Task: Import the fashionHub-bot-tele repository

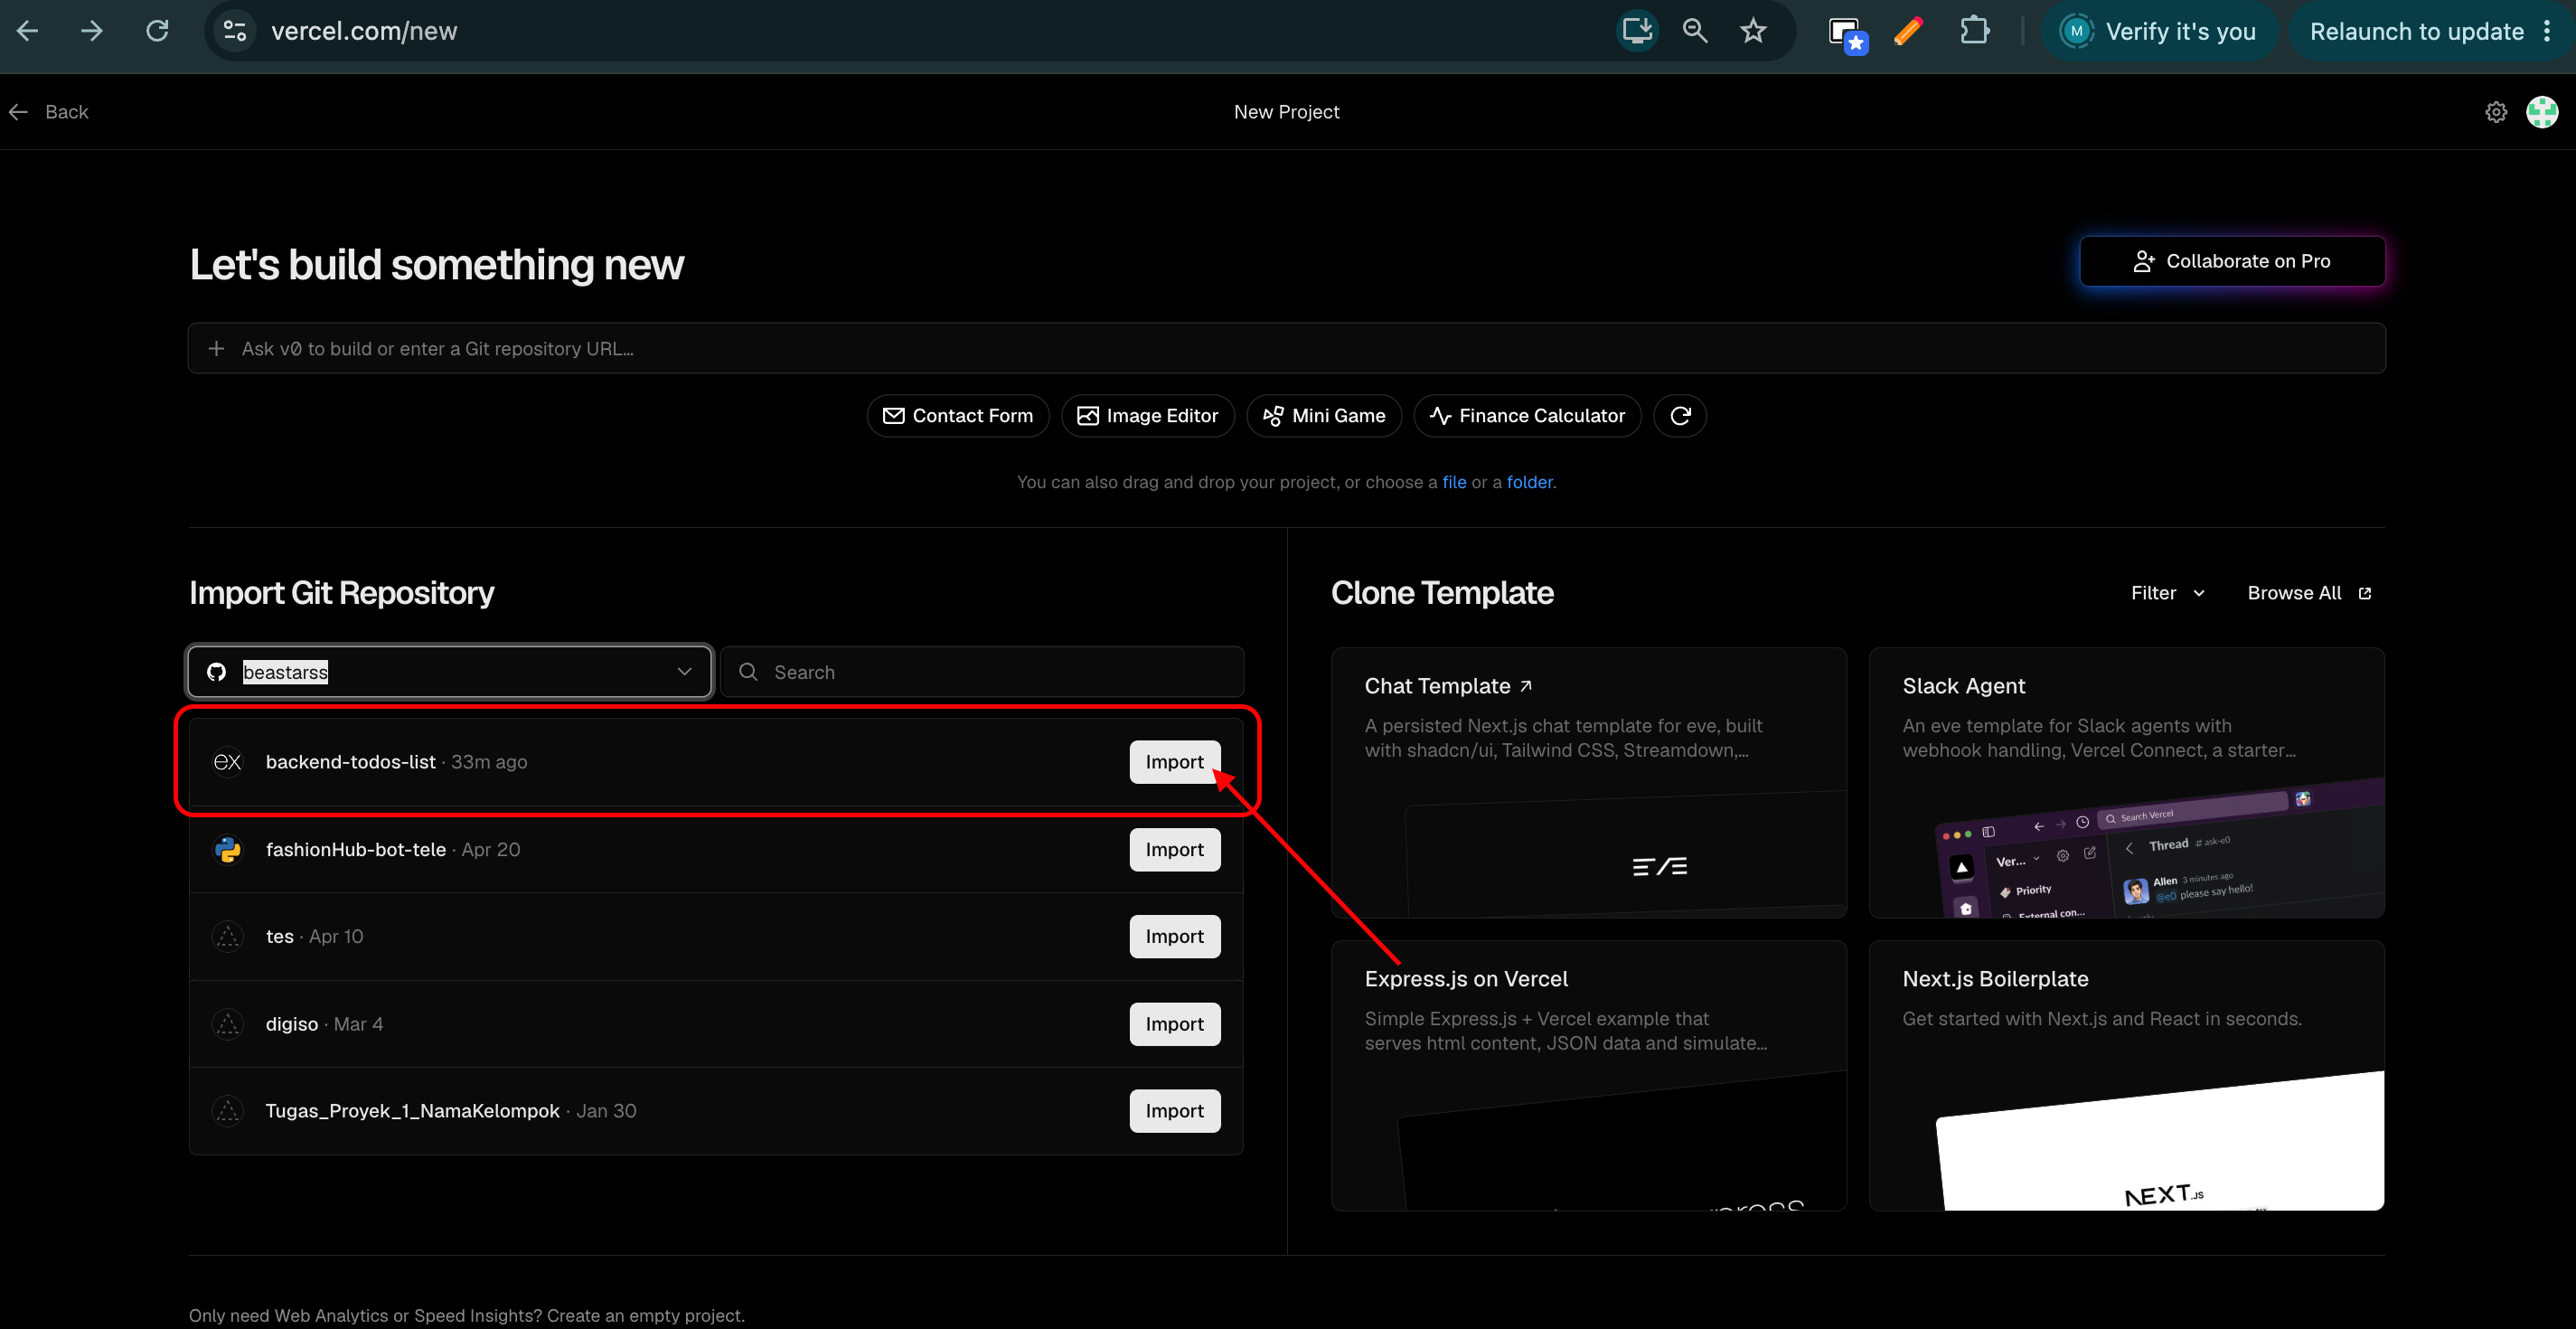Action: 1175,850
